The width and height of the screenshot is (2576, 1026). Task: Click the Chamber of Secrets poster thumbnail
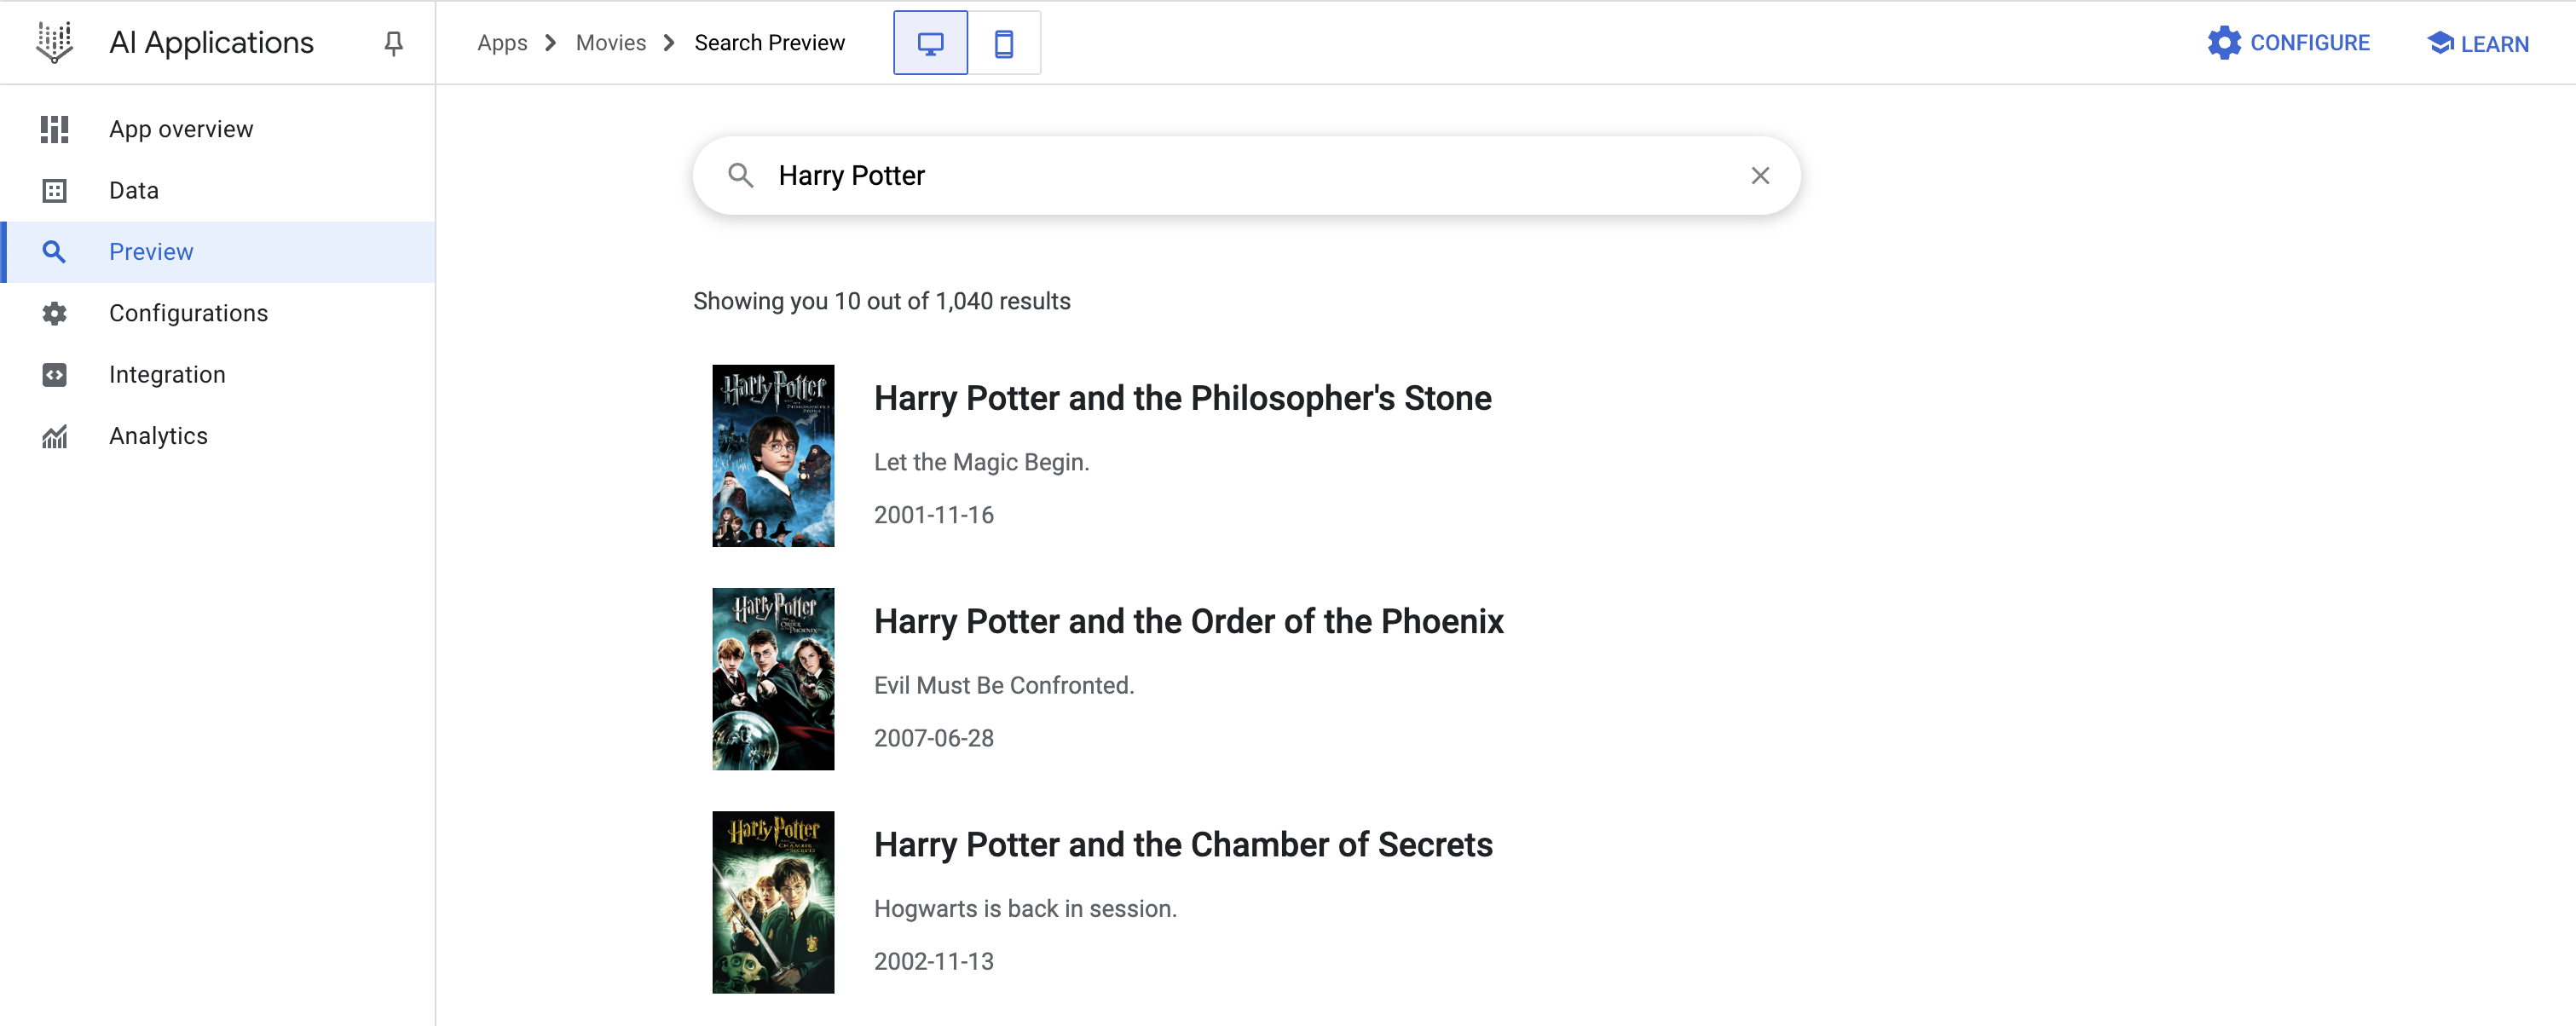coord(773,902)
